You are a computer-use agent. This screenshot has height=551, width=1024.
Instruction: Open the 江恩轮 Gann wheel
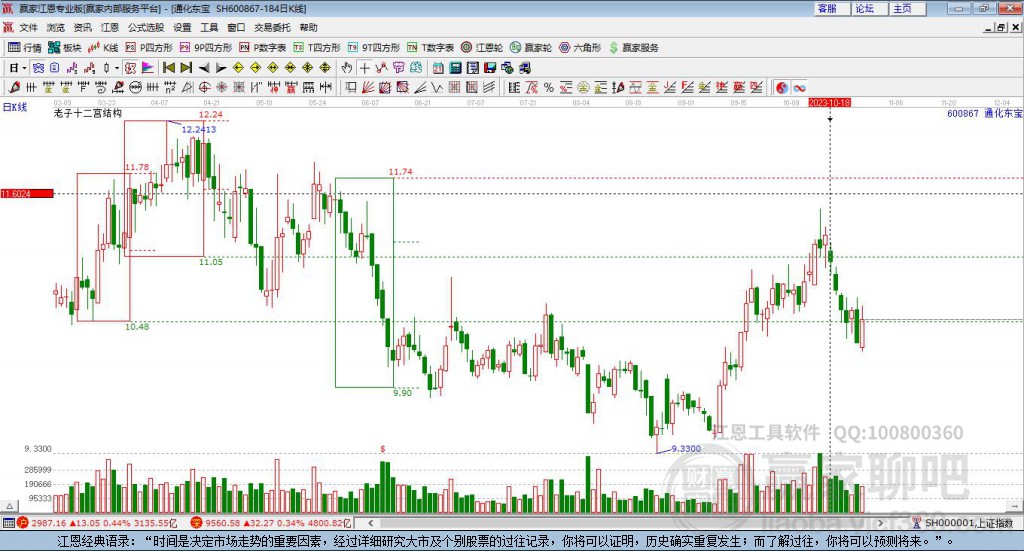(x=482, y=48)
